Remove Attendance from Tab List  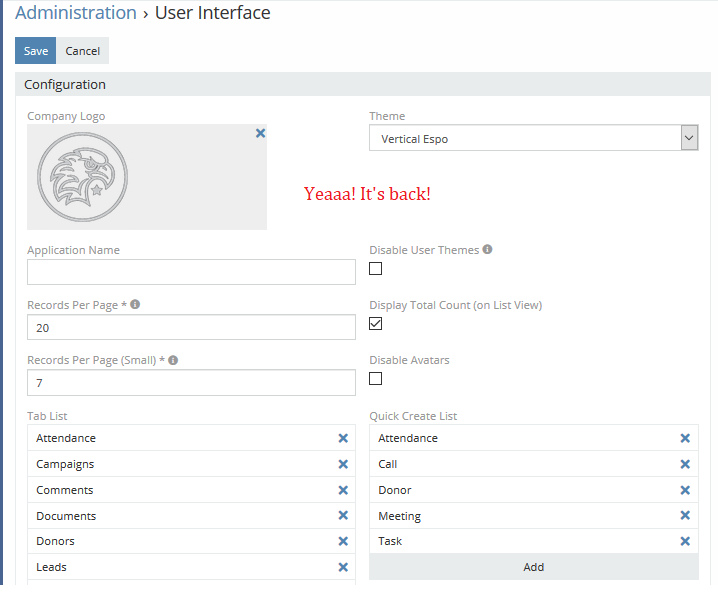pyautogui.click(x=343, y=438)
